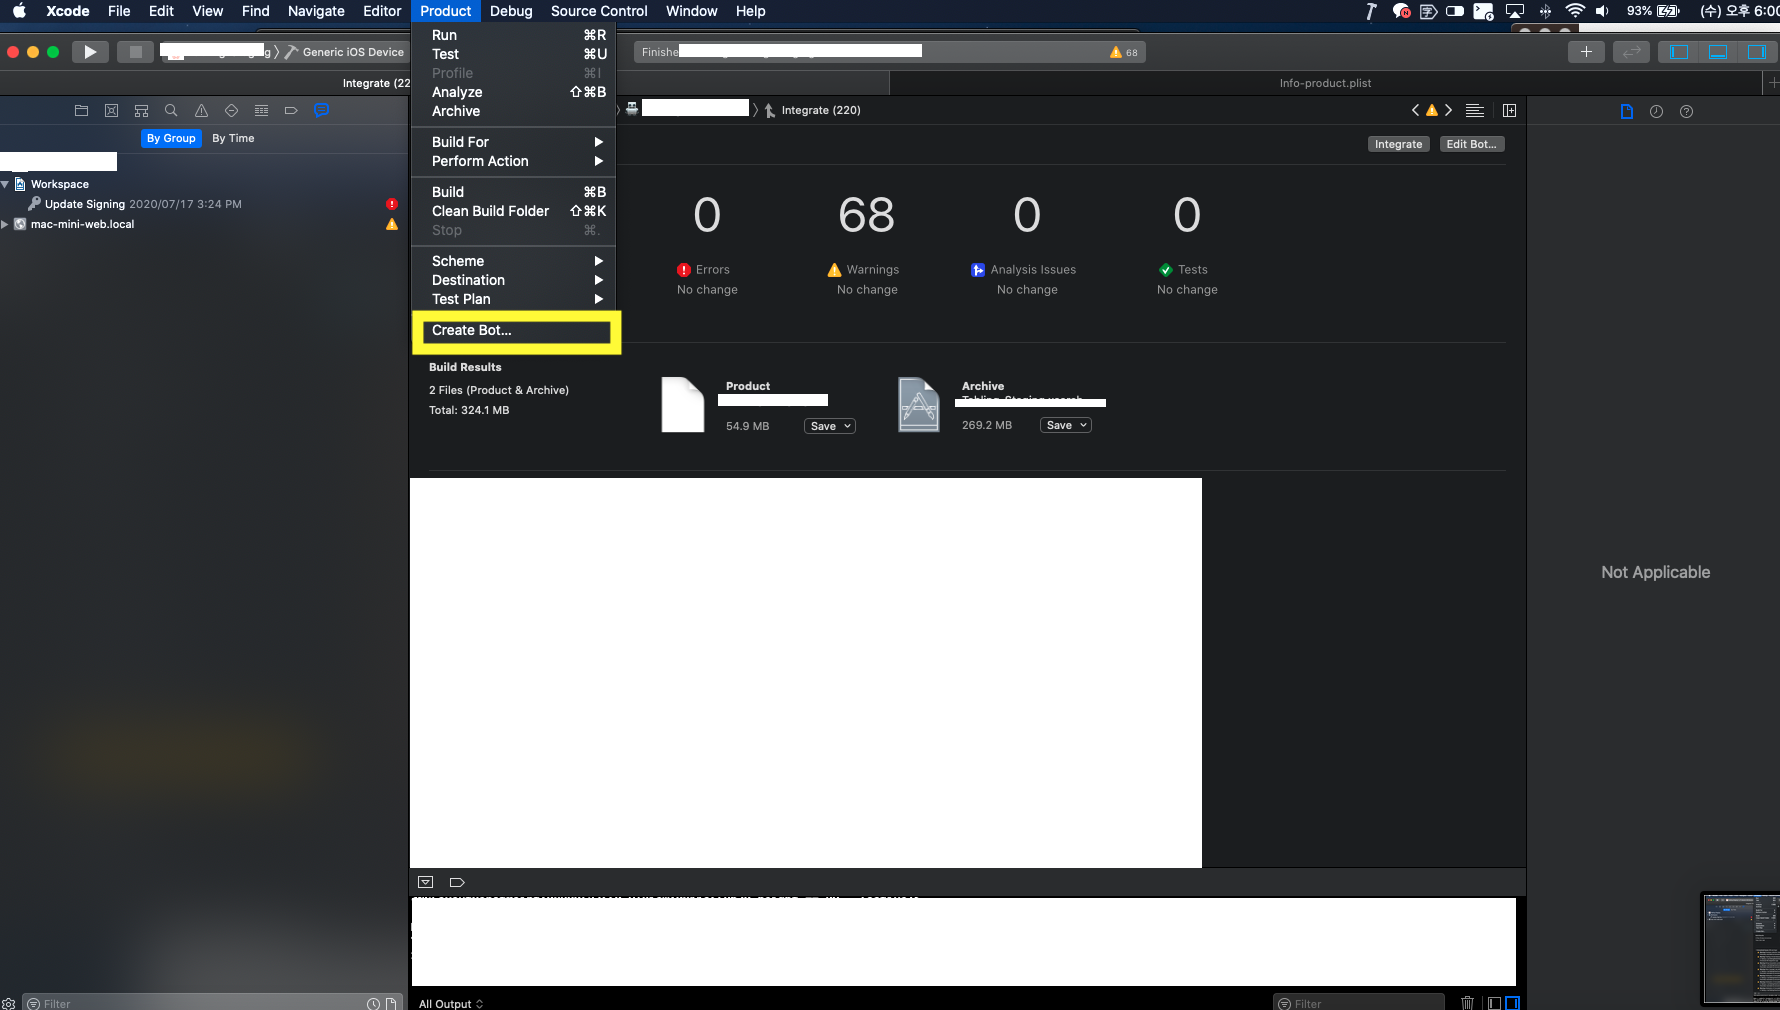Expand the mac-mini-web.local server

[5, 224]
